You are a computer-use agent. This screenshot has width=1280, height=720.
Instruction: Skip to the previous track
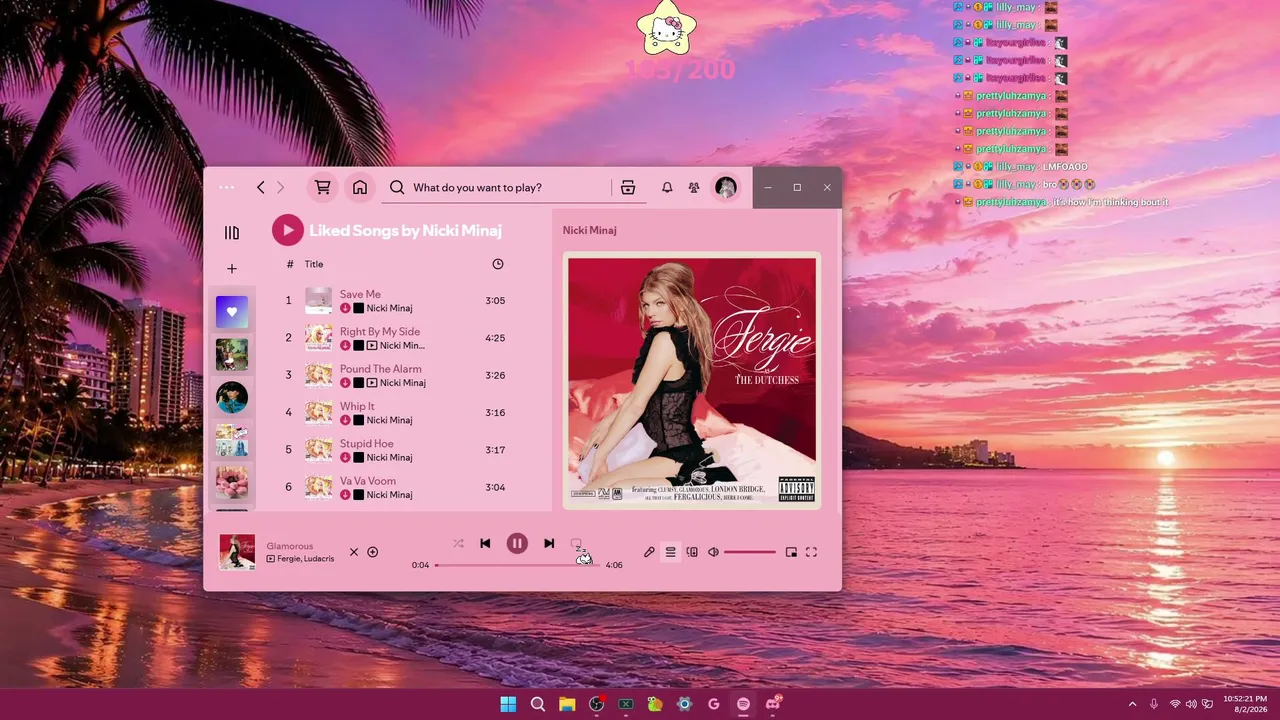pos(485,544)
